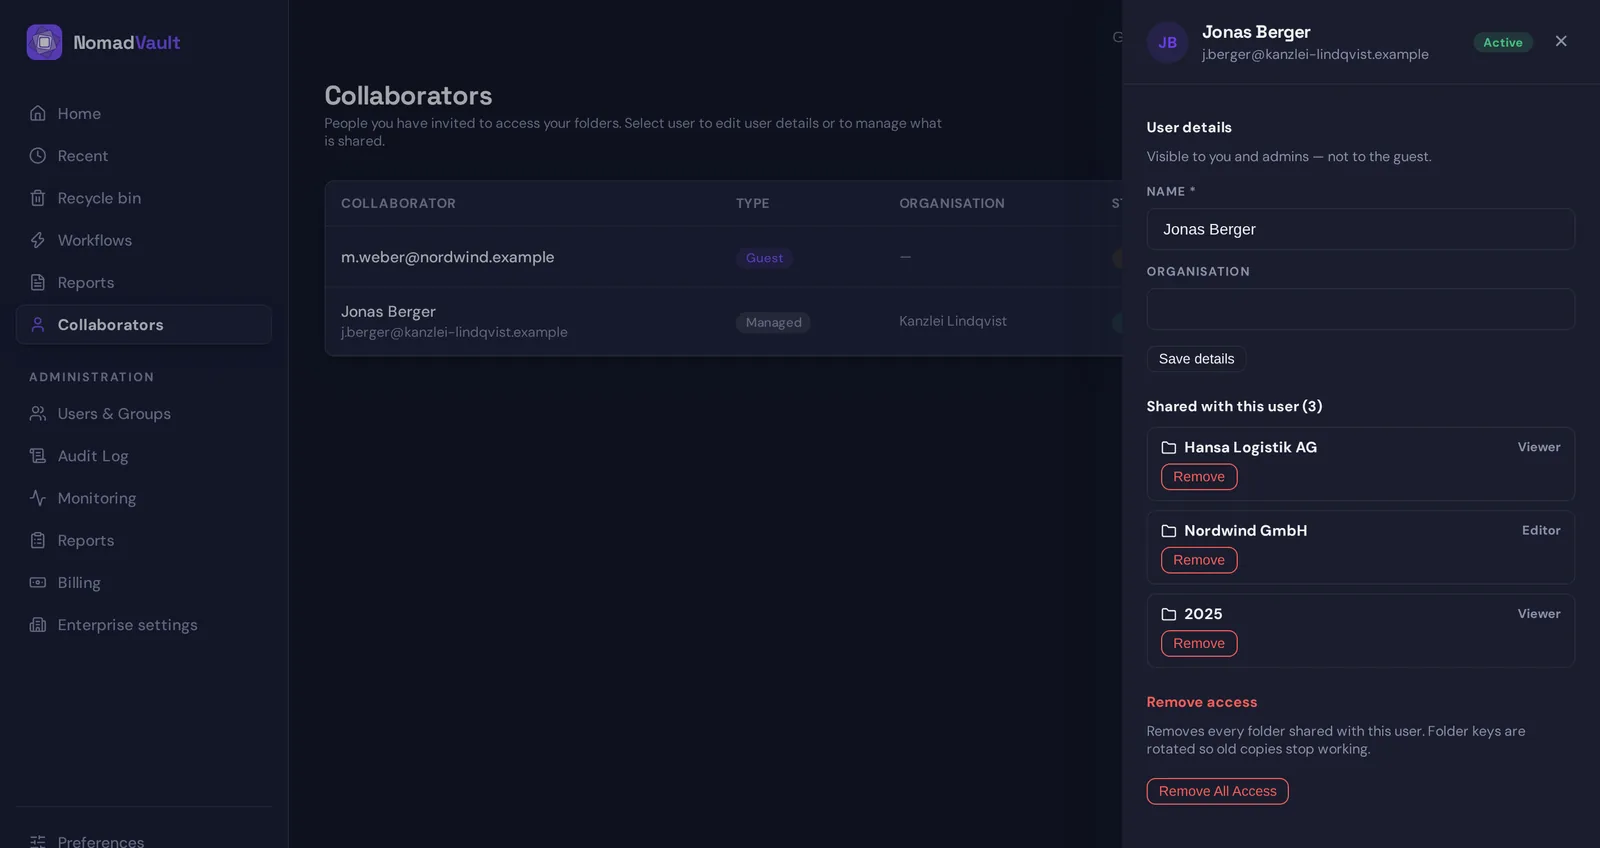Click the Organisation column header

point(952,203)
